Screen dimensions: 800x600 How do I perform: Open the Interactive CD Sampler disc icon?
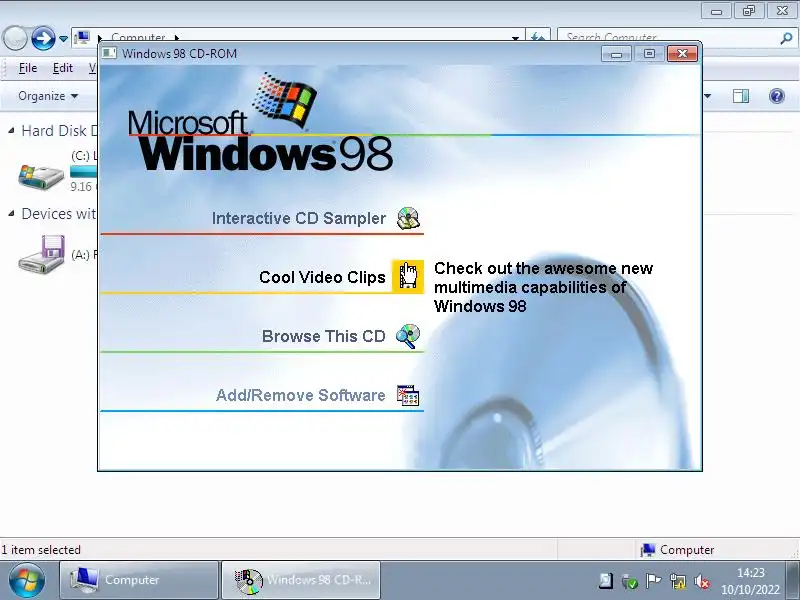408,218
